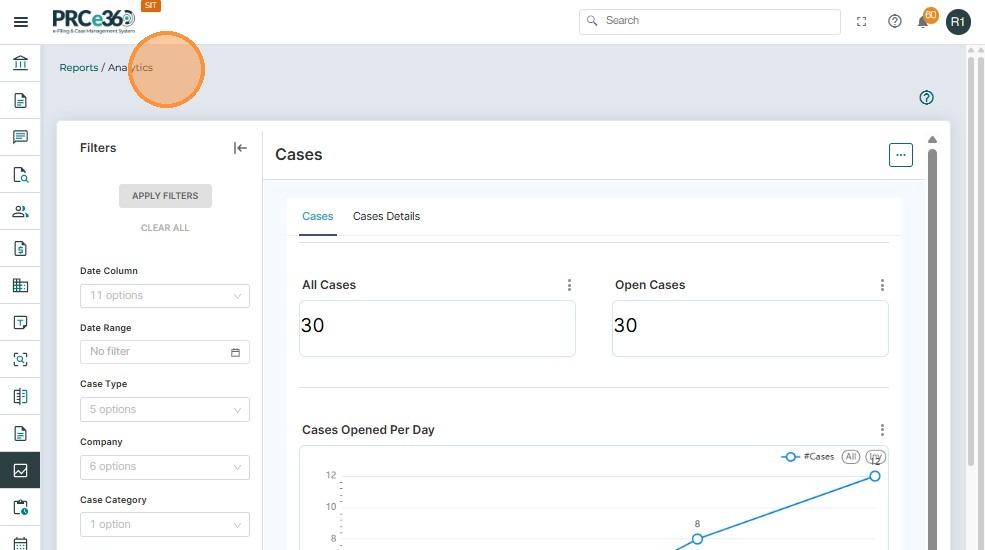Image resolution: width=985 pixels, height=550 pixels.
Task: Open the people icon in sidebar
Action: pos(20,212)
